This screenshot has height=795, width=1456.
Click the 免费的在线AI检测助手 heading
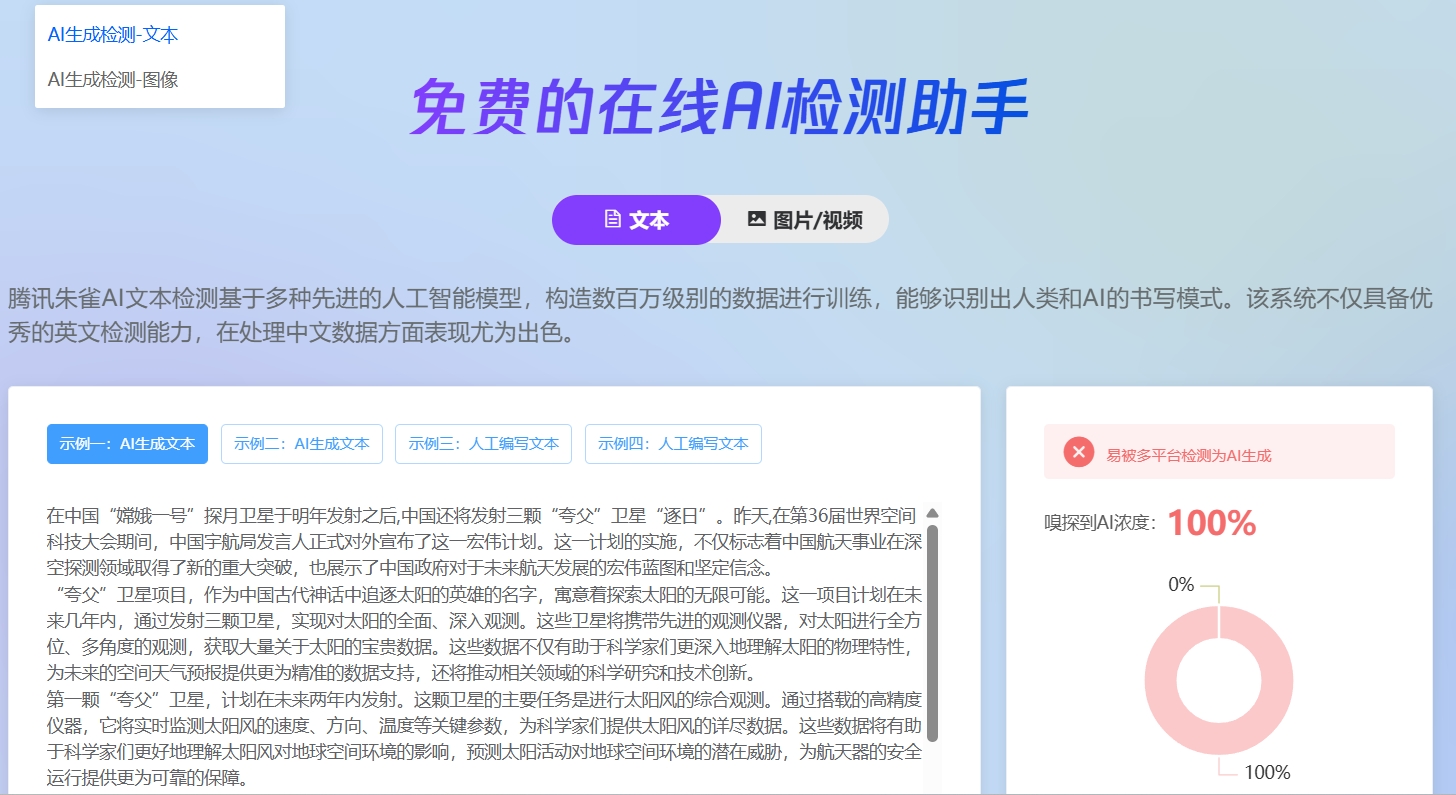pos(719,106)
